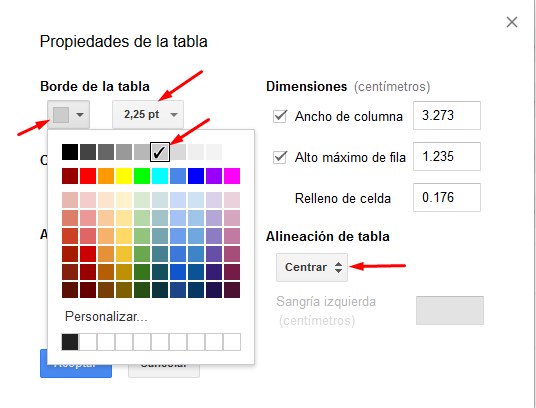Close the table properties dialog
536x408 pixels.
[511, 22]
